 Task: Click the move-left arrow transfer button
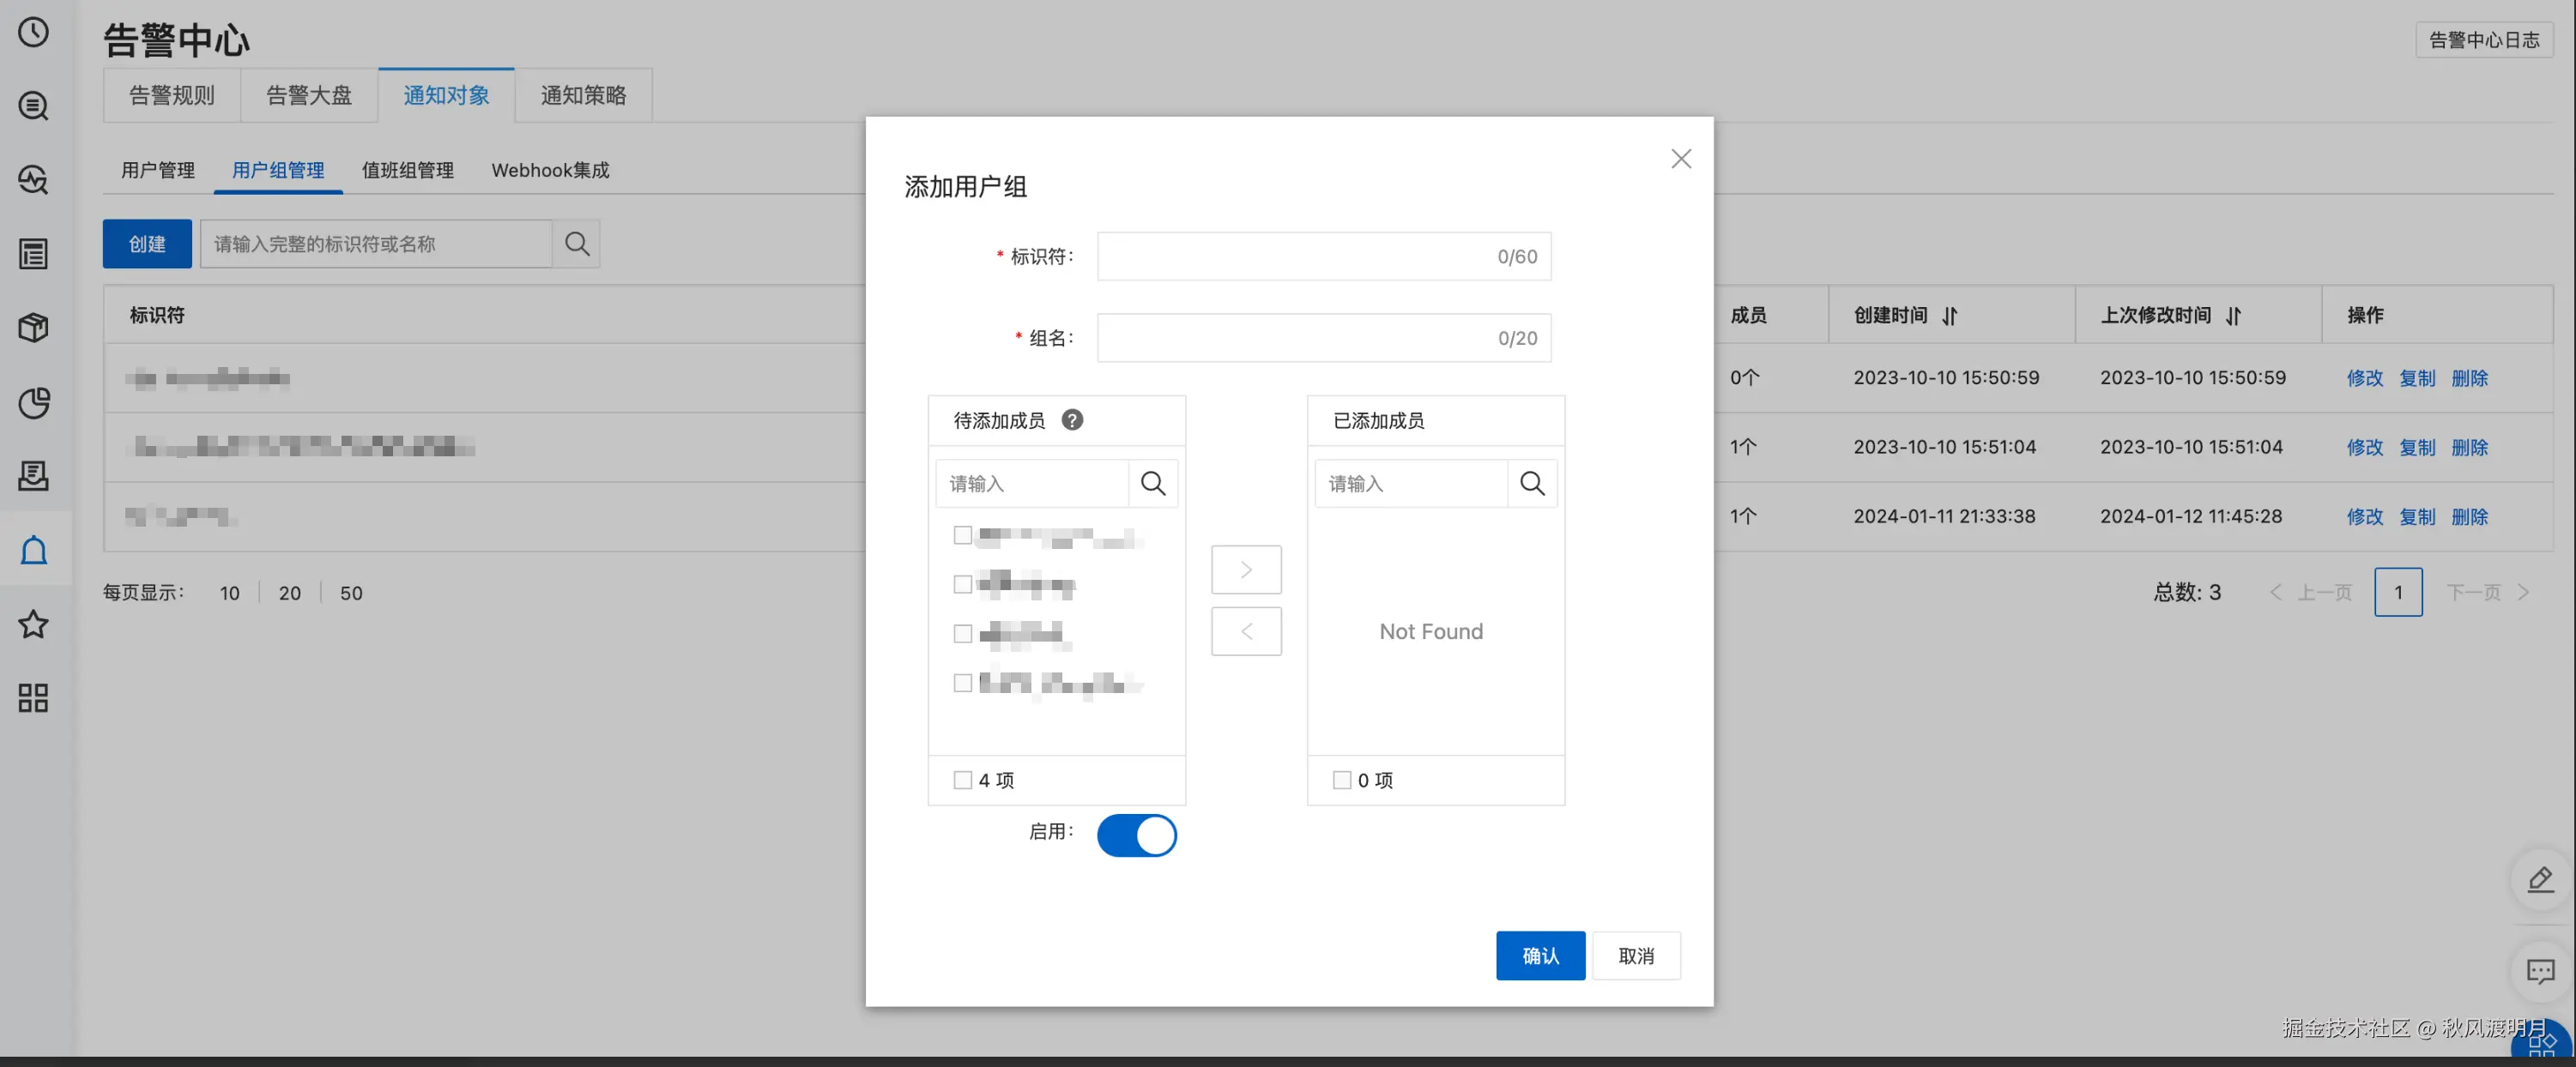click(x=1246, y=632)
